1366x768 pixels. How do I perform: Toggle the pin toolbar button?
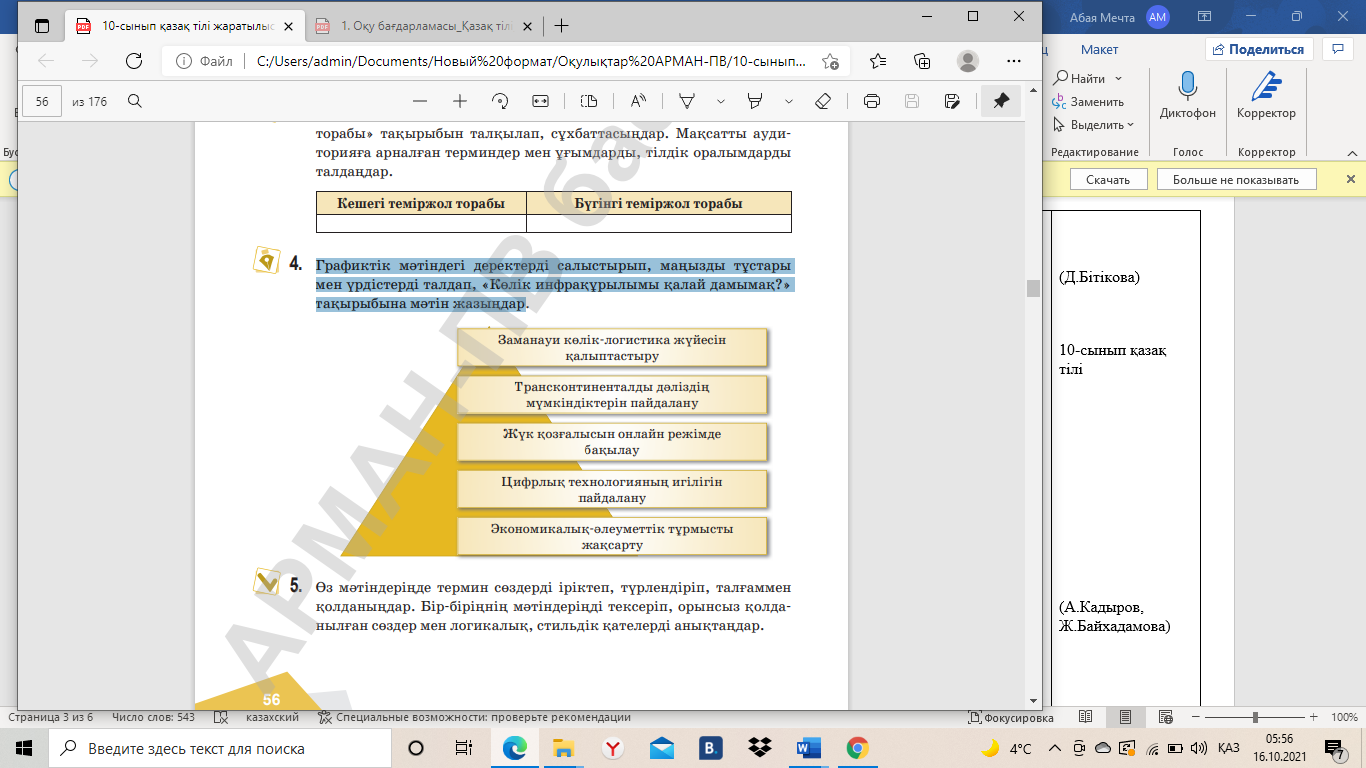tap(1001, 101)
